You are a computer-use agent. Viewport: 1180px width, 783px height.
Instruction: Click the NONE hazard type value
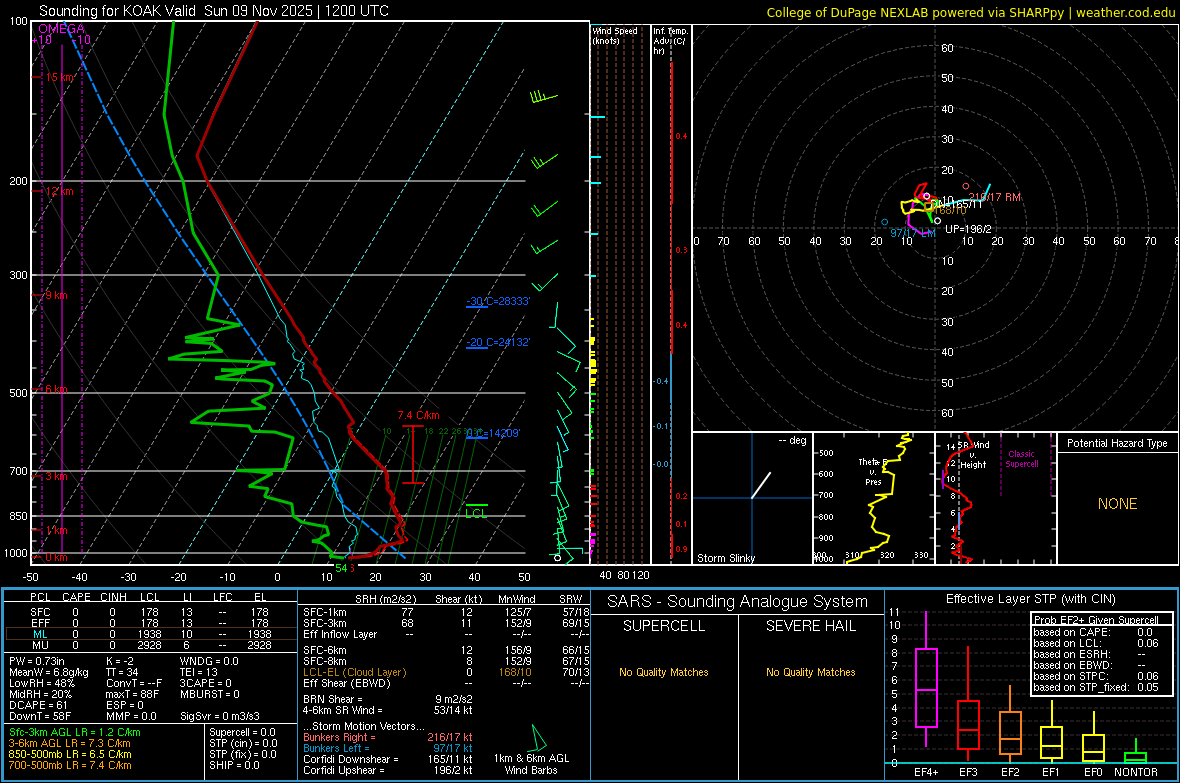1118,504
